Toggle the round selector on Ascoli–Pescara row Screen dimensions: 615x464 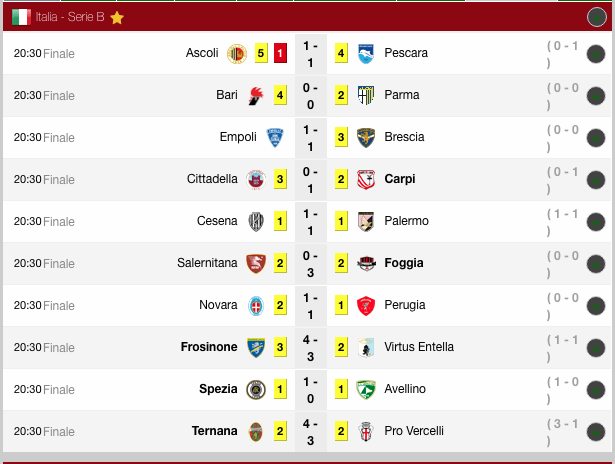596,54
